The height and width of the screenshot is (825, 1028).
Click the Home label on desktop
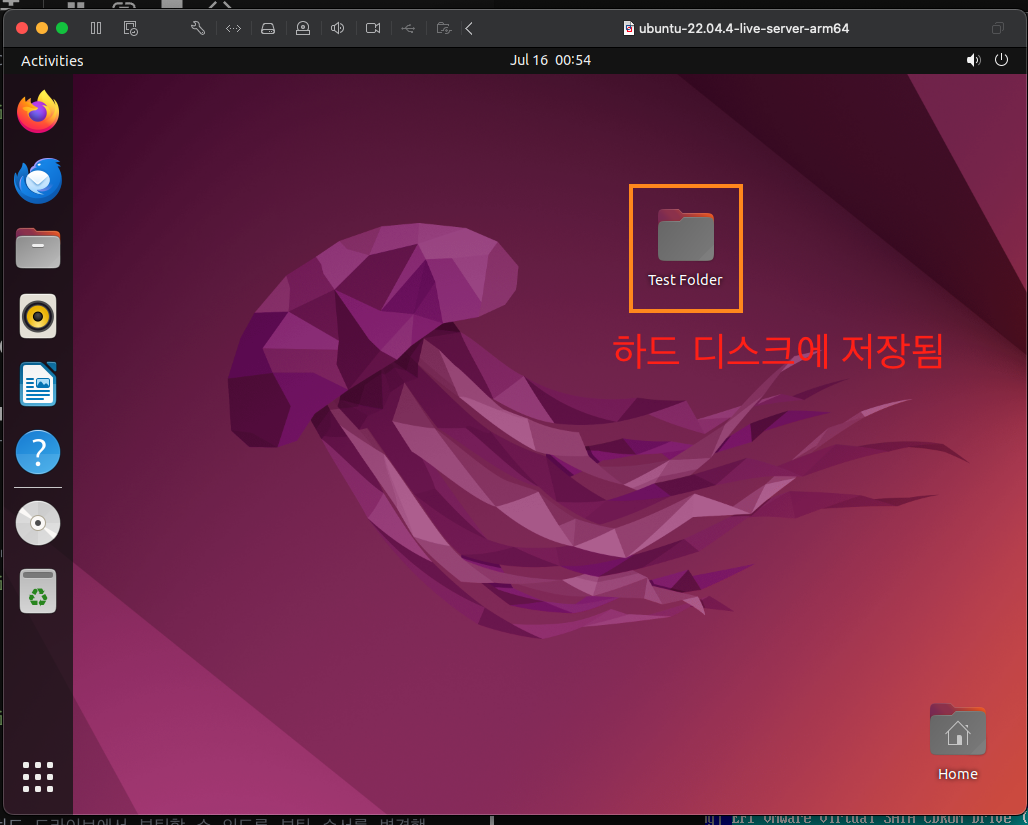(x=958, y=775)
